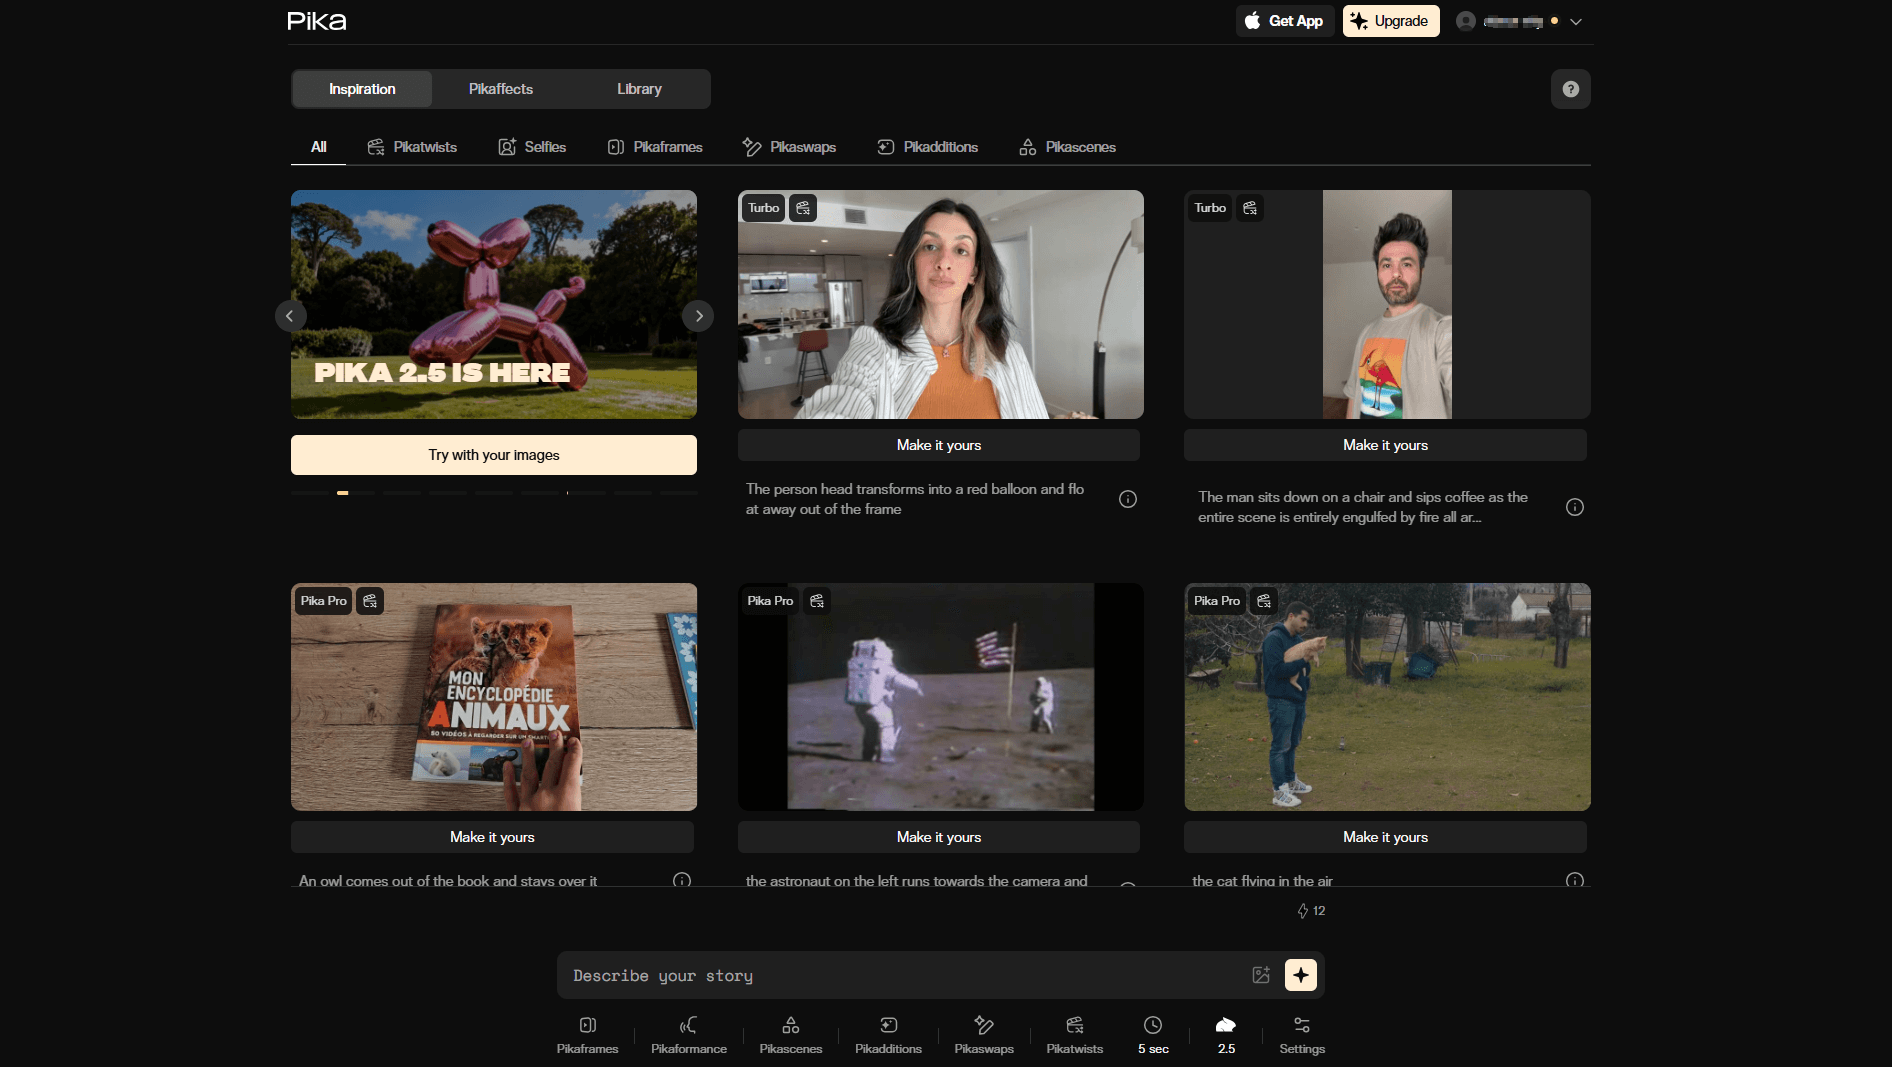Choose Pikaswaps in the bottom toolbar
Image resolution: width=1892 pixels, height=1067 pixels.
click(x=984, y=1035)
